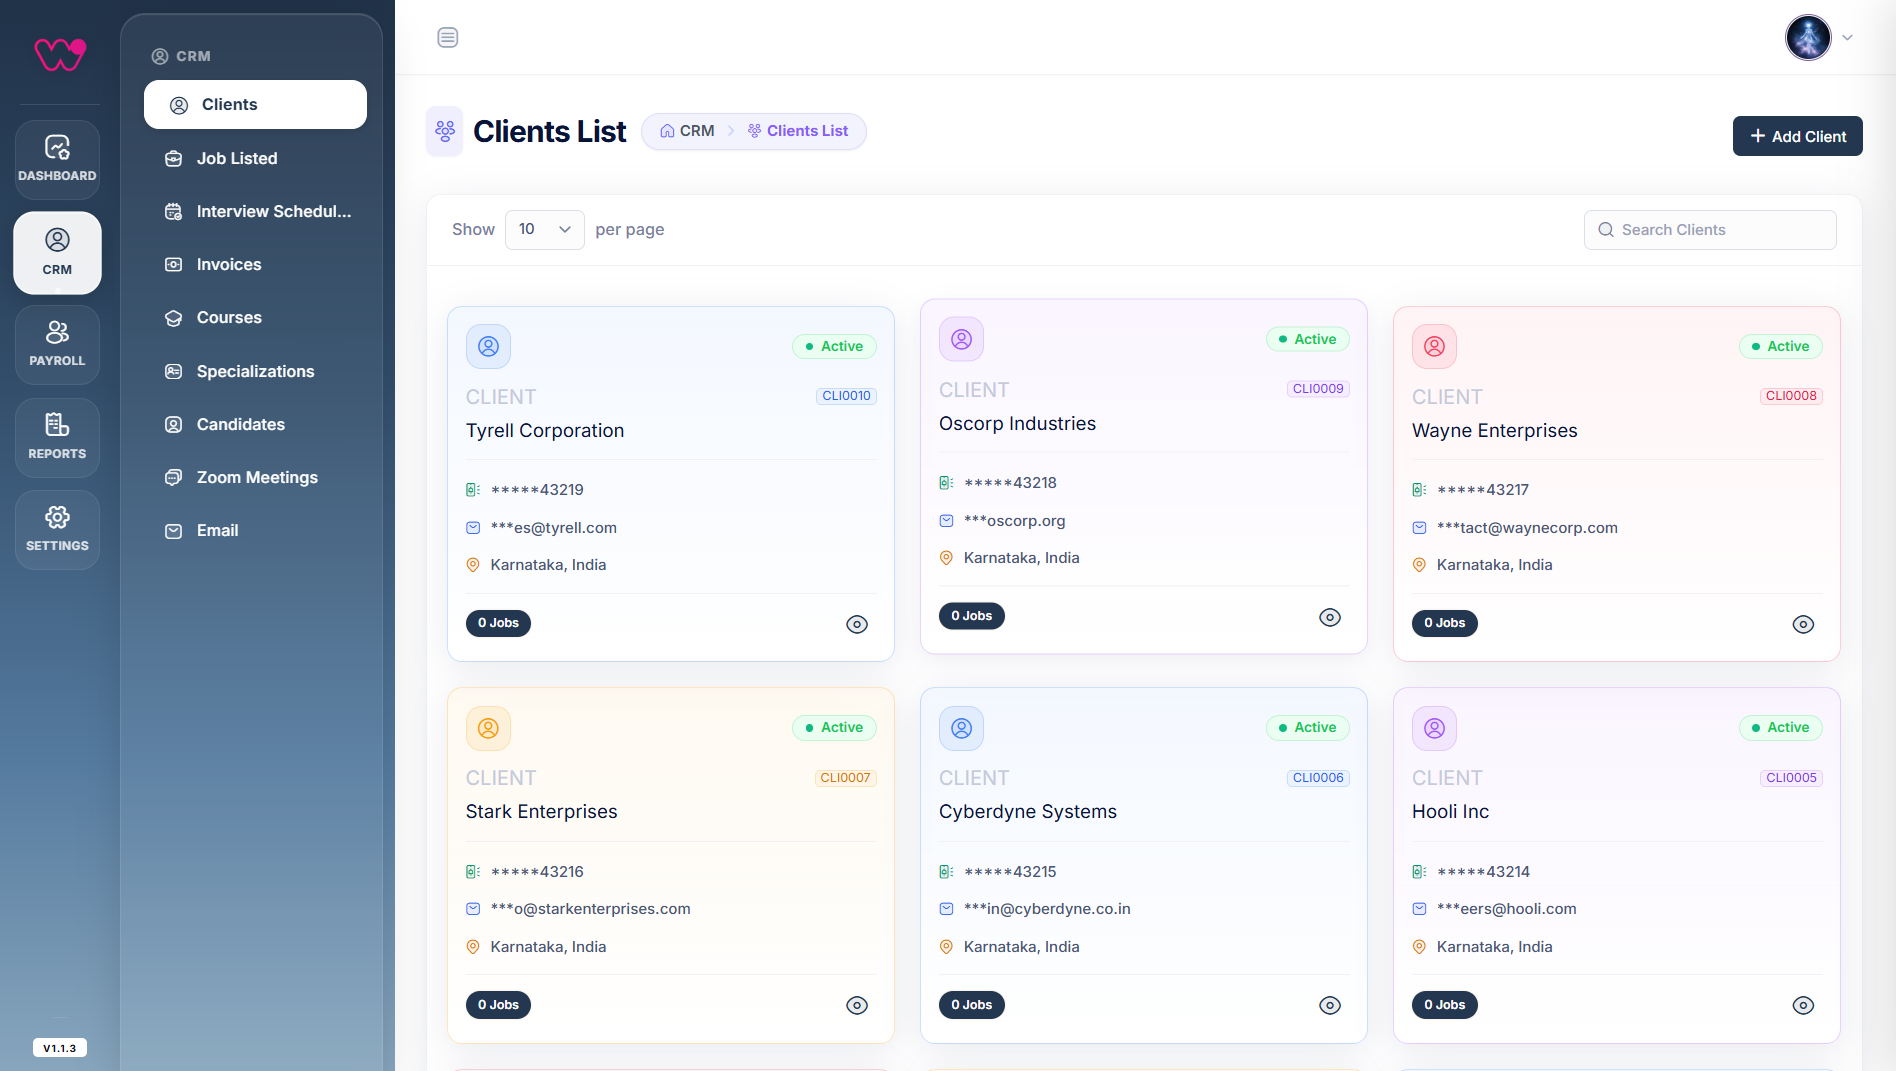Expand the profile menu chevron
Image resolution: width=1896 pixels, height=1071 pixels.
pos(1848,38)
